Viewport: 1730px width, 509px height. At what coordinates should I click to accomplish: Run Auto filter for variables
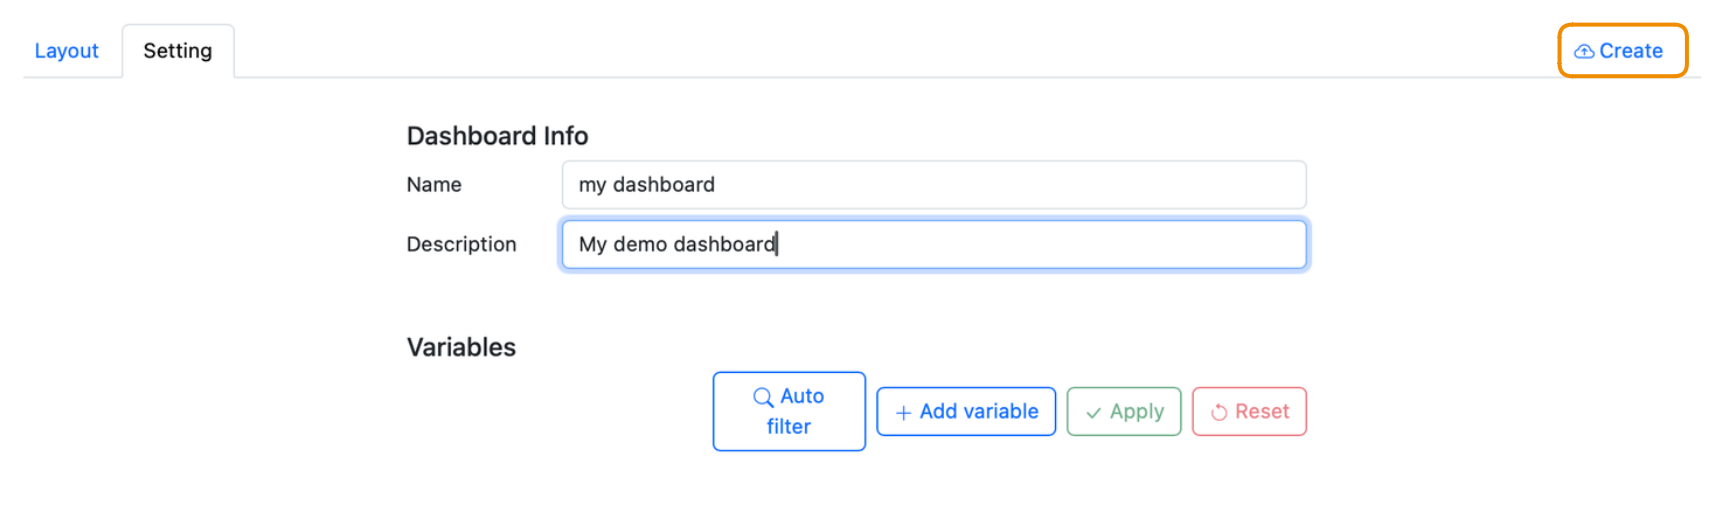pos(789,411)
